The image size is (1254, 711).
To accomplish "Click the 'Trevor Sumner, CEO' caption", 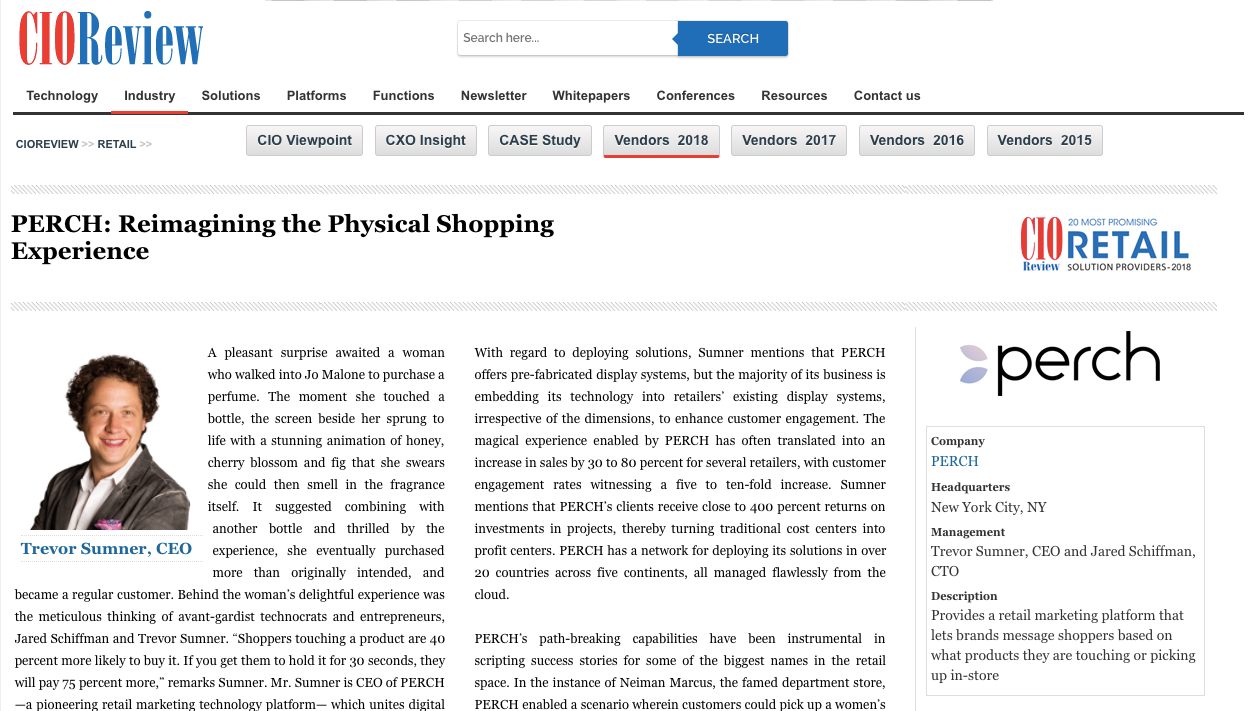I will (106, 549).
